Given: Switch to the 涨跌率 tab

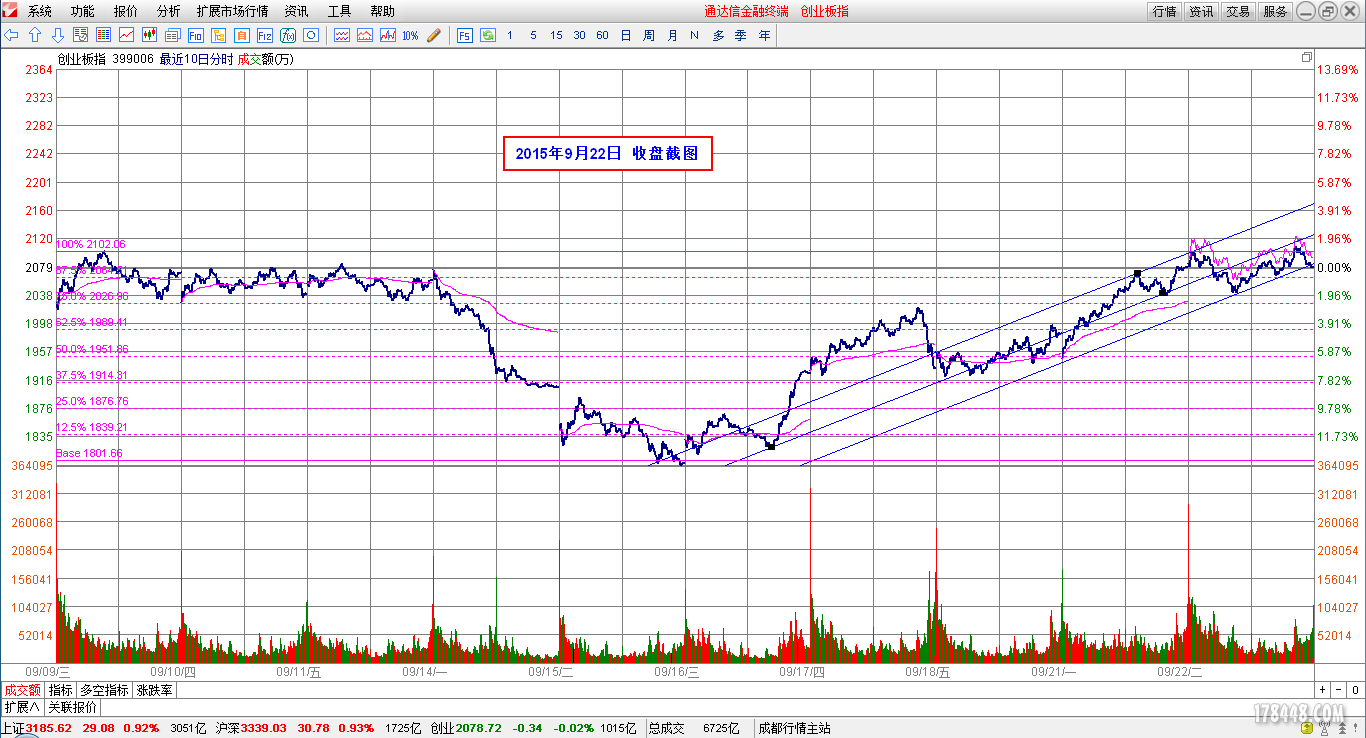Looking at the screenshot, I should (x=154, y=690).
